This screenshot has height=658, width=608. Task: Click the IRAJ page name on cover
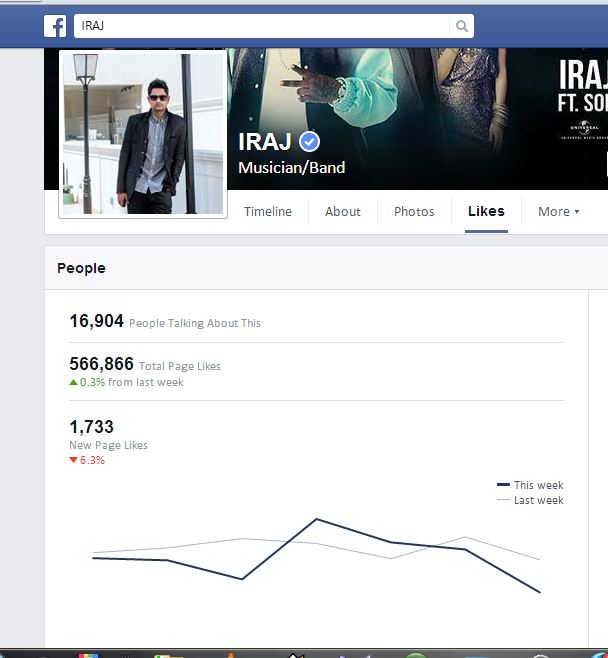click(x=265, y=142)
